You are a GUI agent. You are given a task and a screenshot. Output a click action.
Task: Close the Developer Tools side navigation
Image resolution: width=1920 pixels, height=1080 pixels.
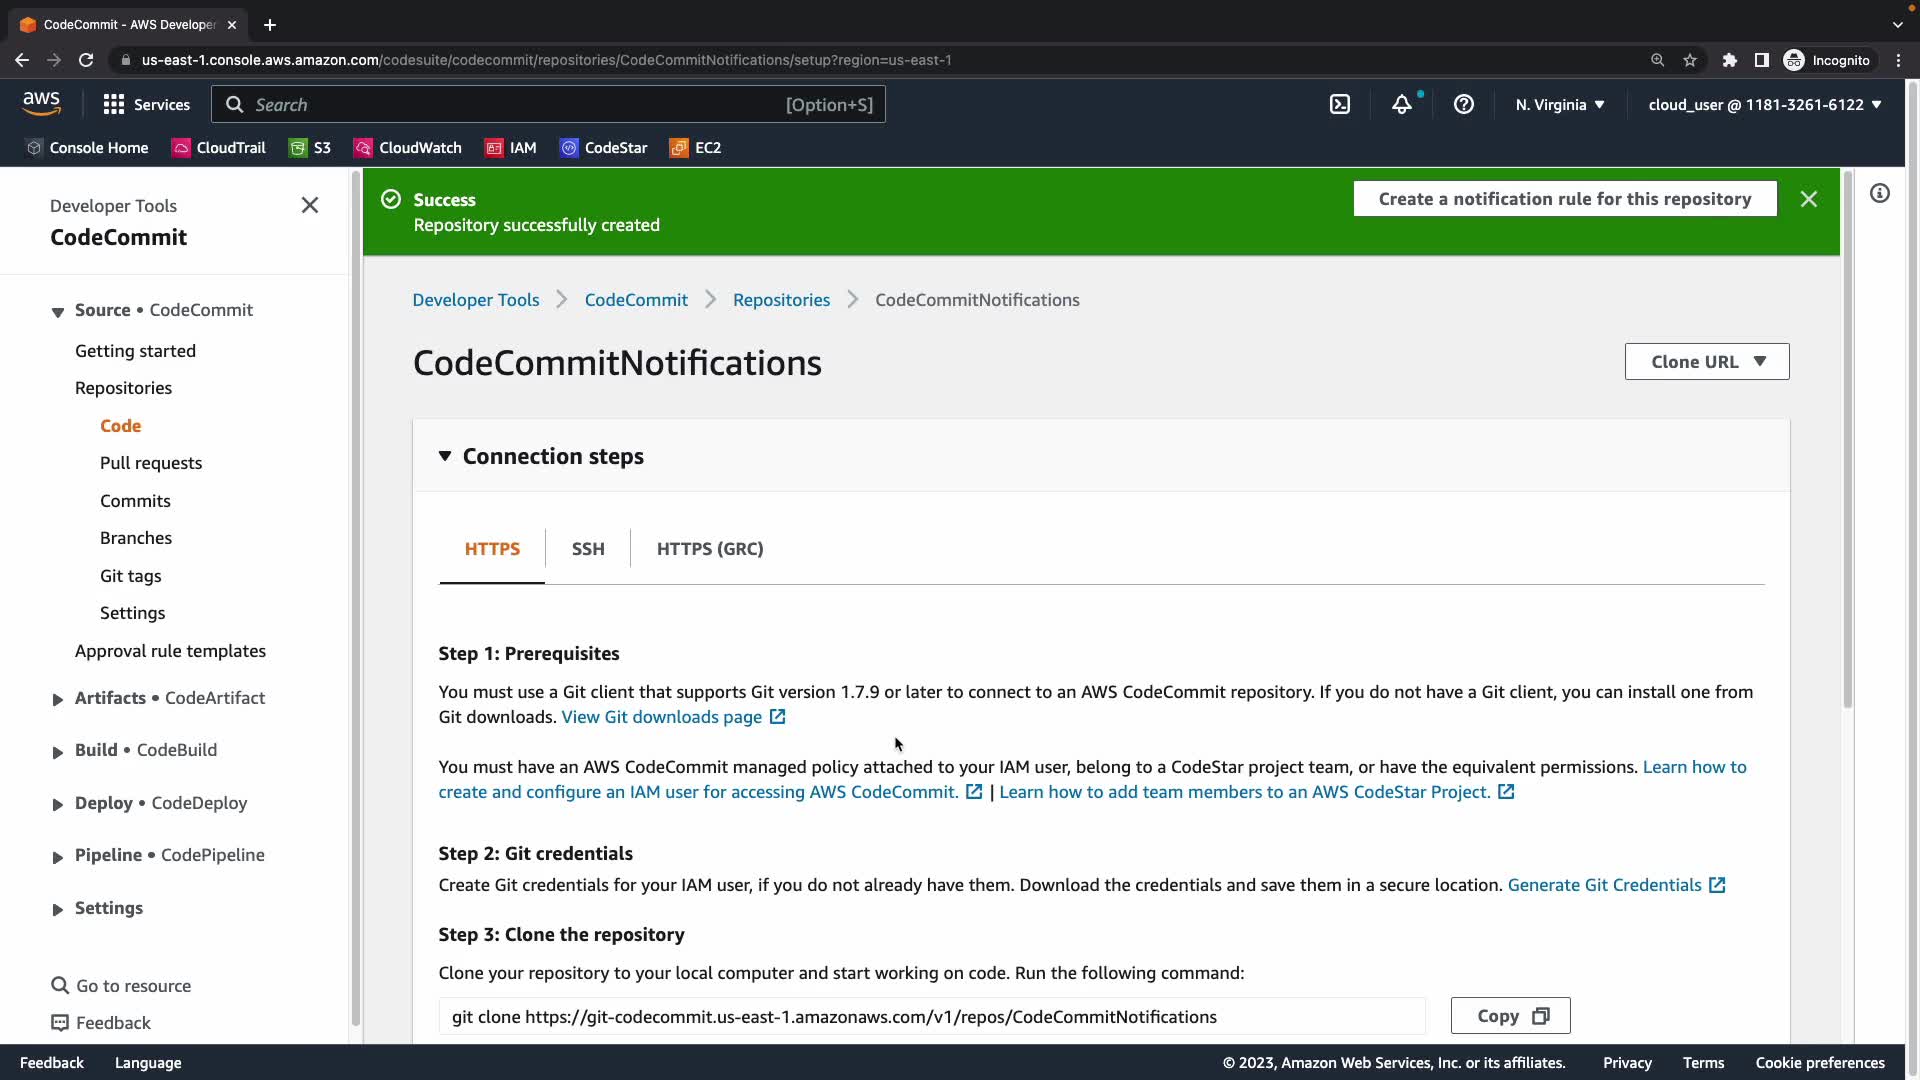(x=310, y=205)
